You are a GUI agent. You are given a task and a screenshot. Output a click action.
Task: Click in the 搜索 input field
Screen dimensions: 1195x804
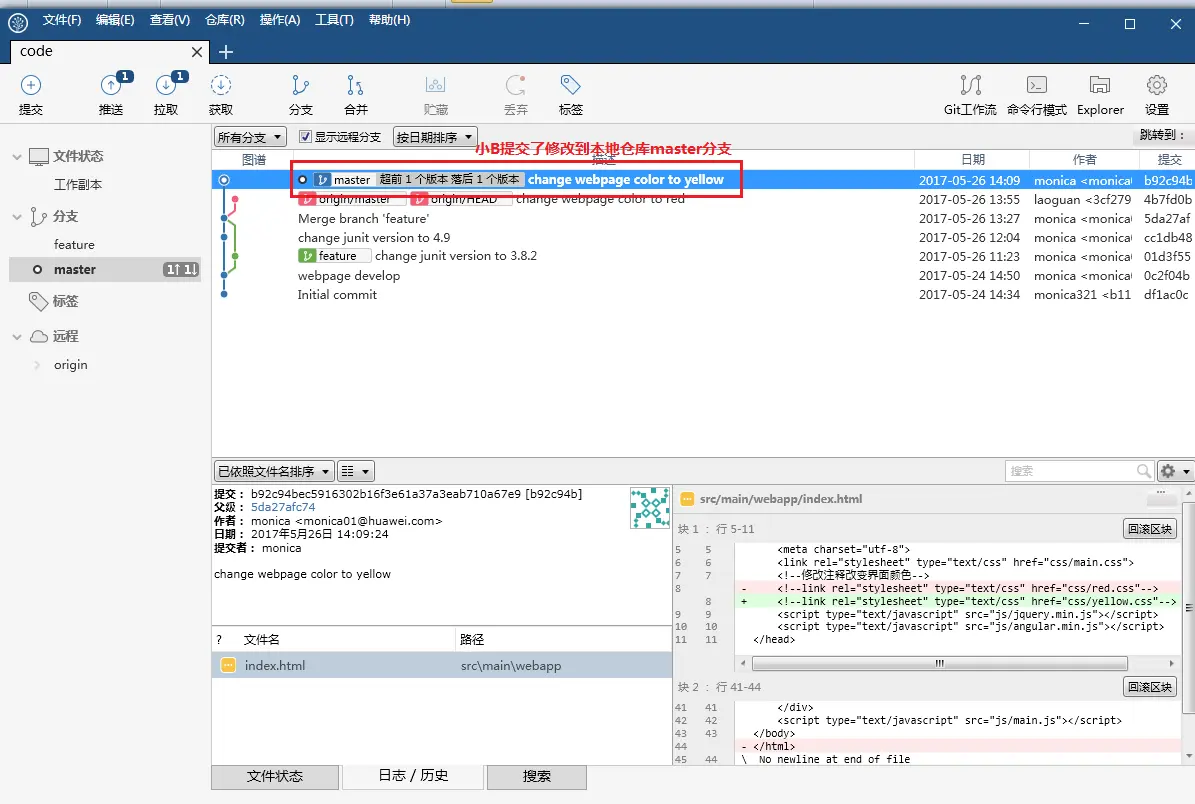point(1070,471)
